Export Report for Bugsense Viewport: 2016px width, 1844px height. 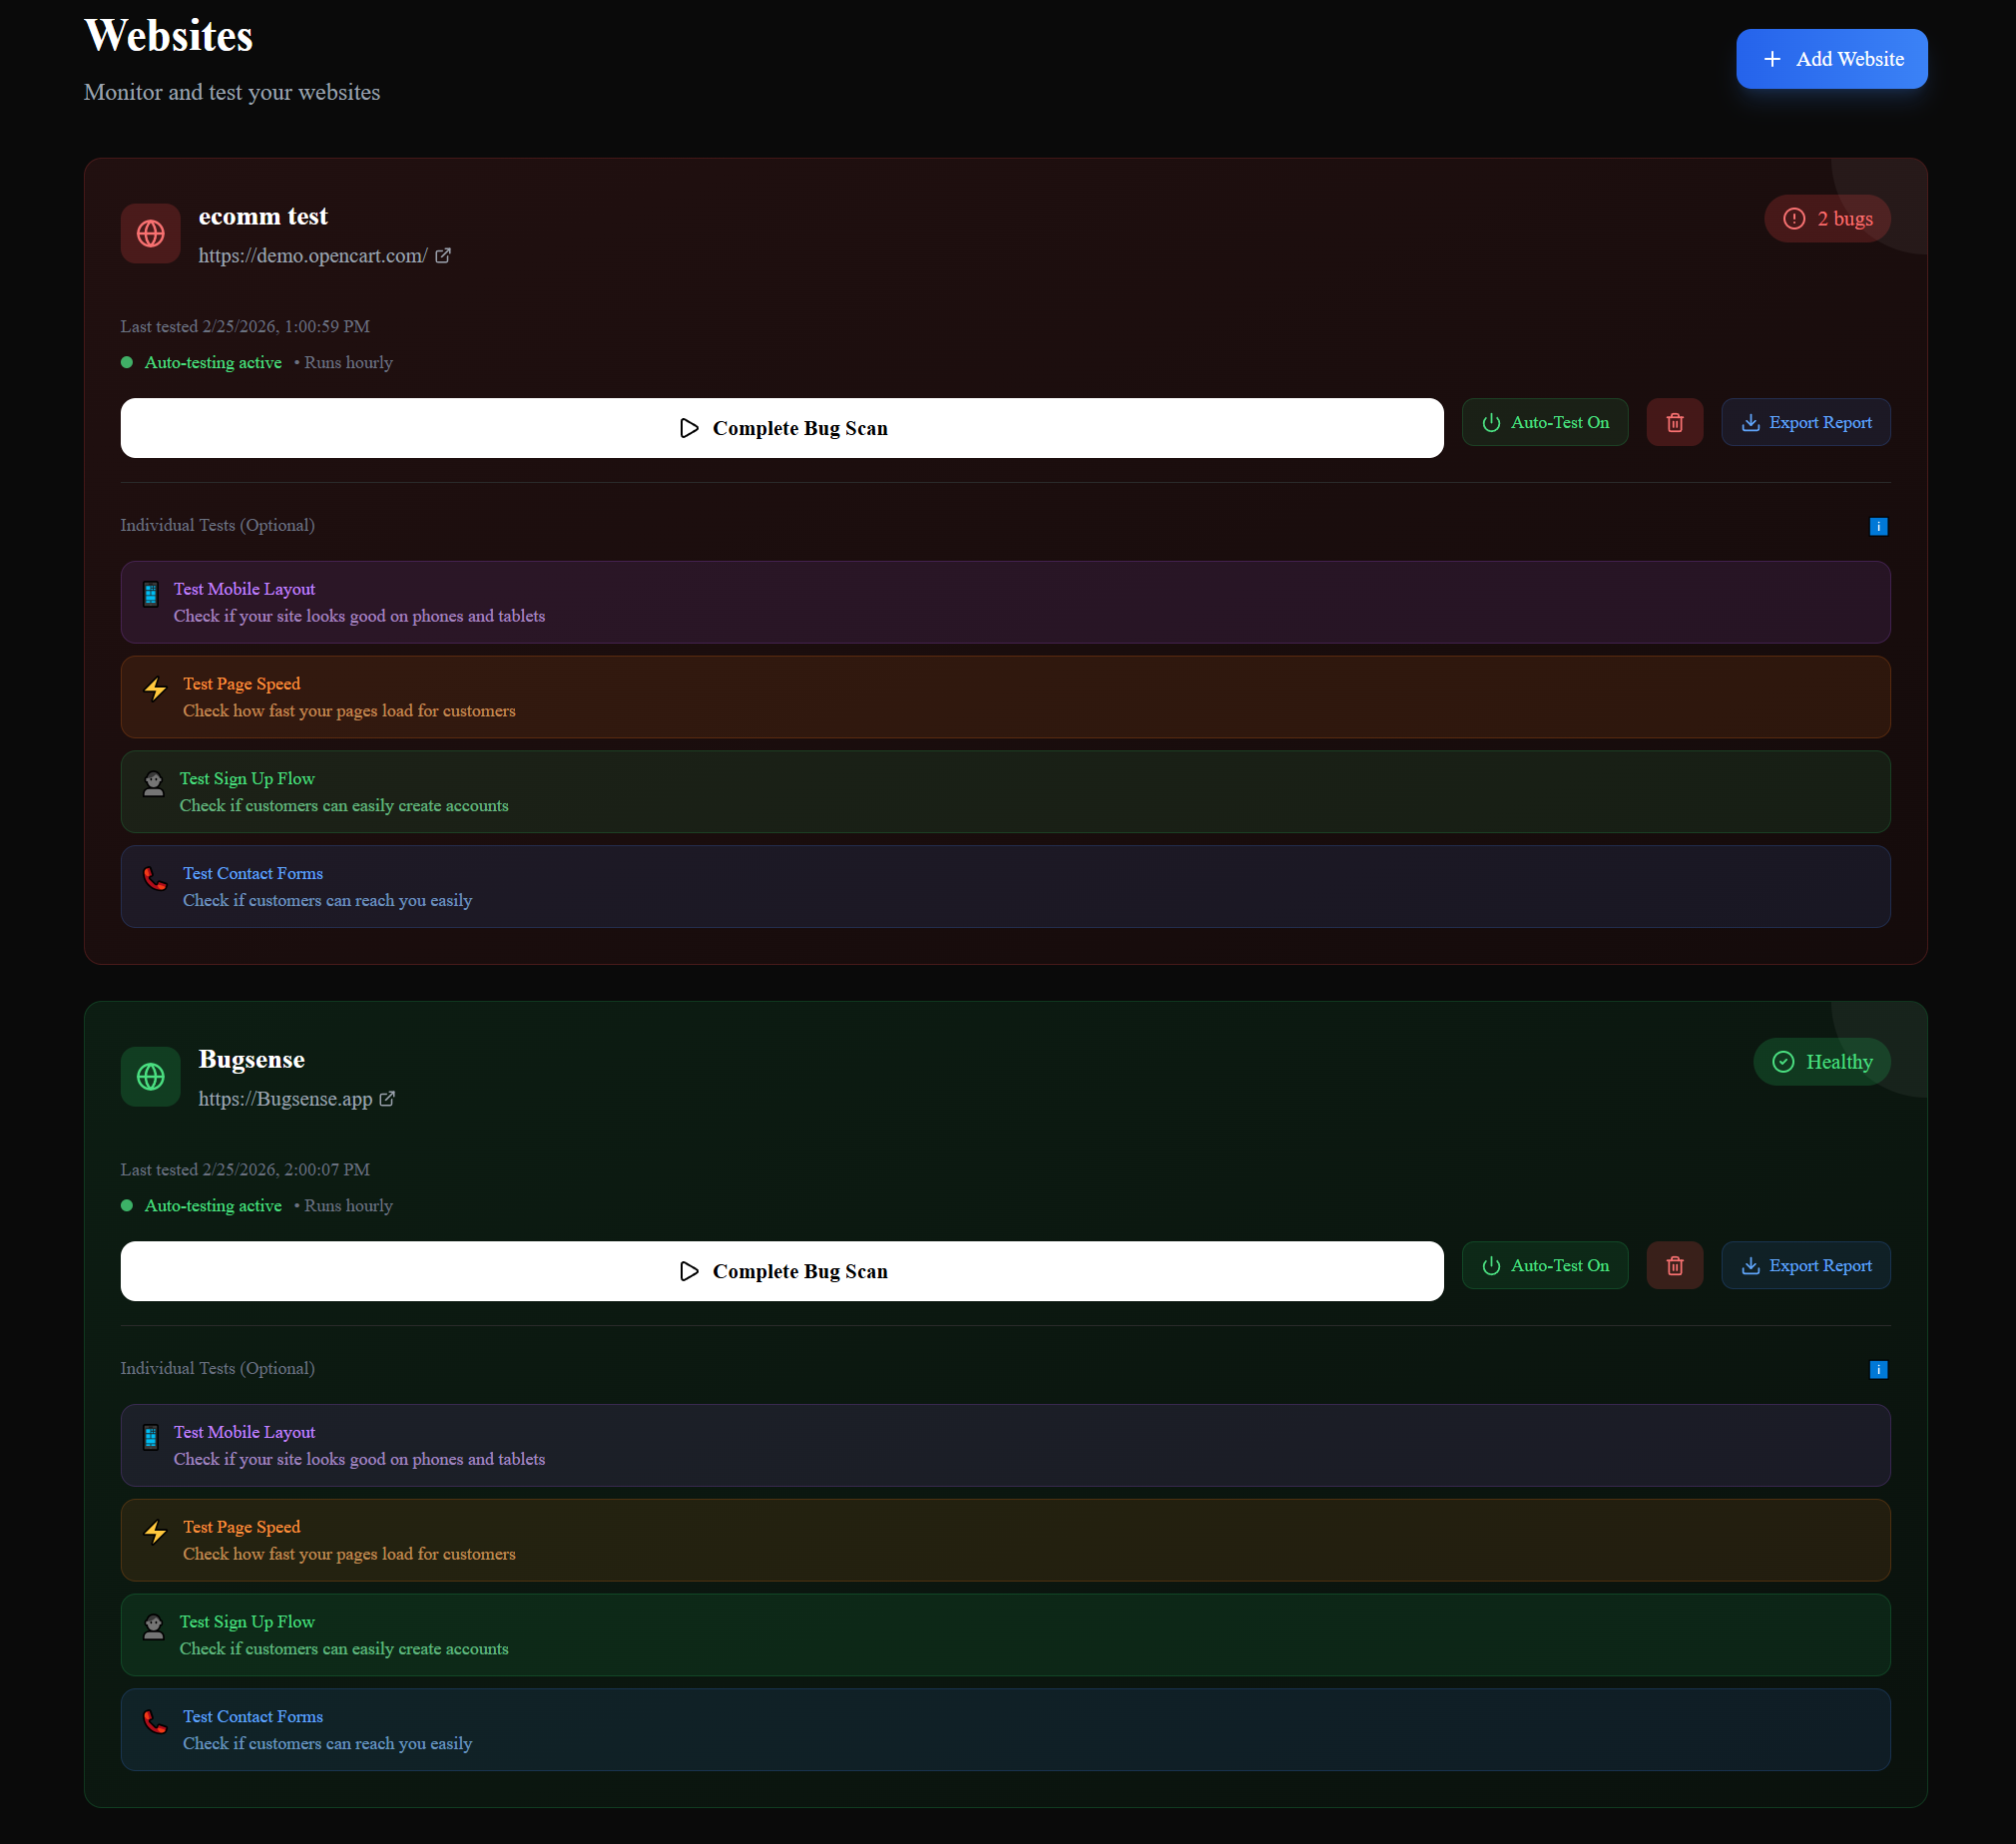click(1805, 1266)
